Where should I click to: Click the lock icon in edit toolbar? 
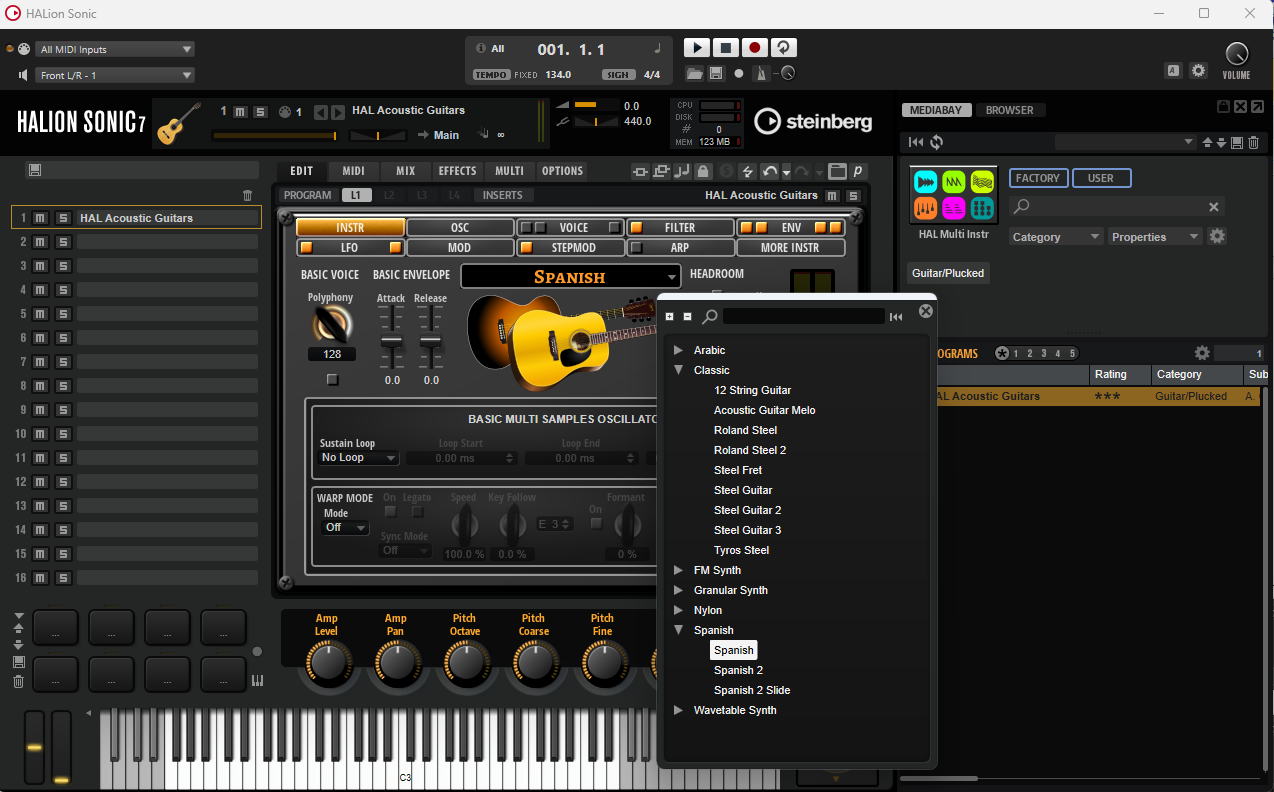703,171
